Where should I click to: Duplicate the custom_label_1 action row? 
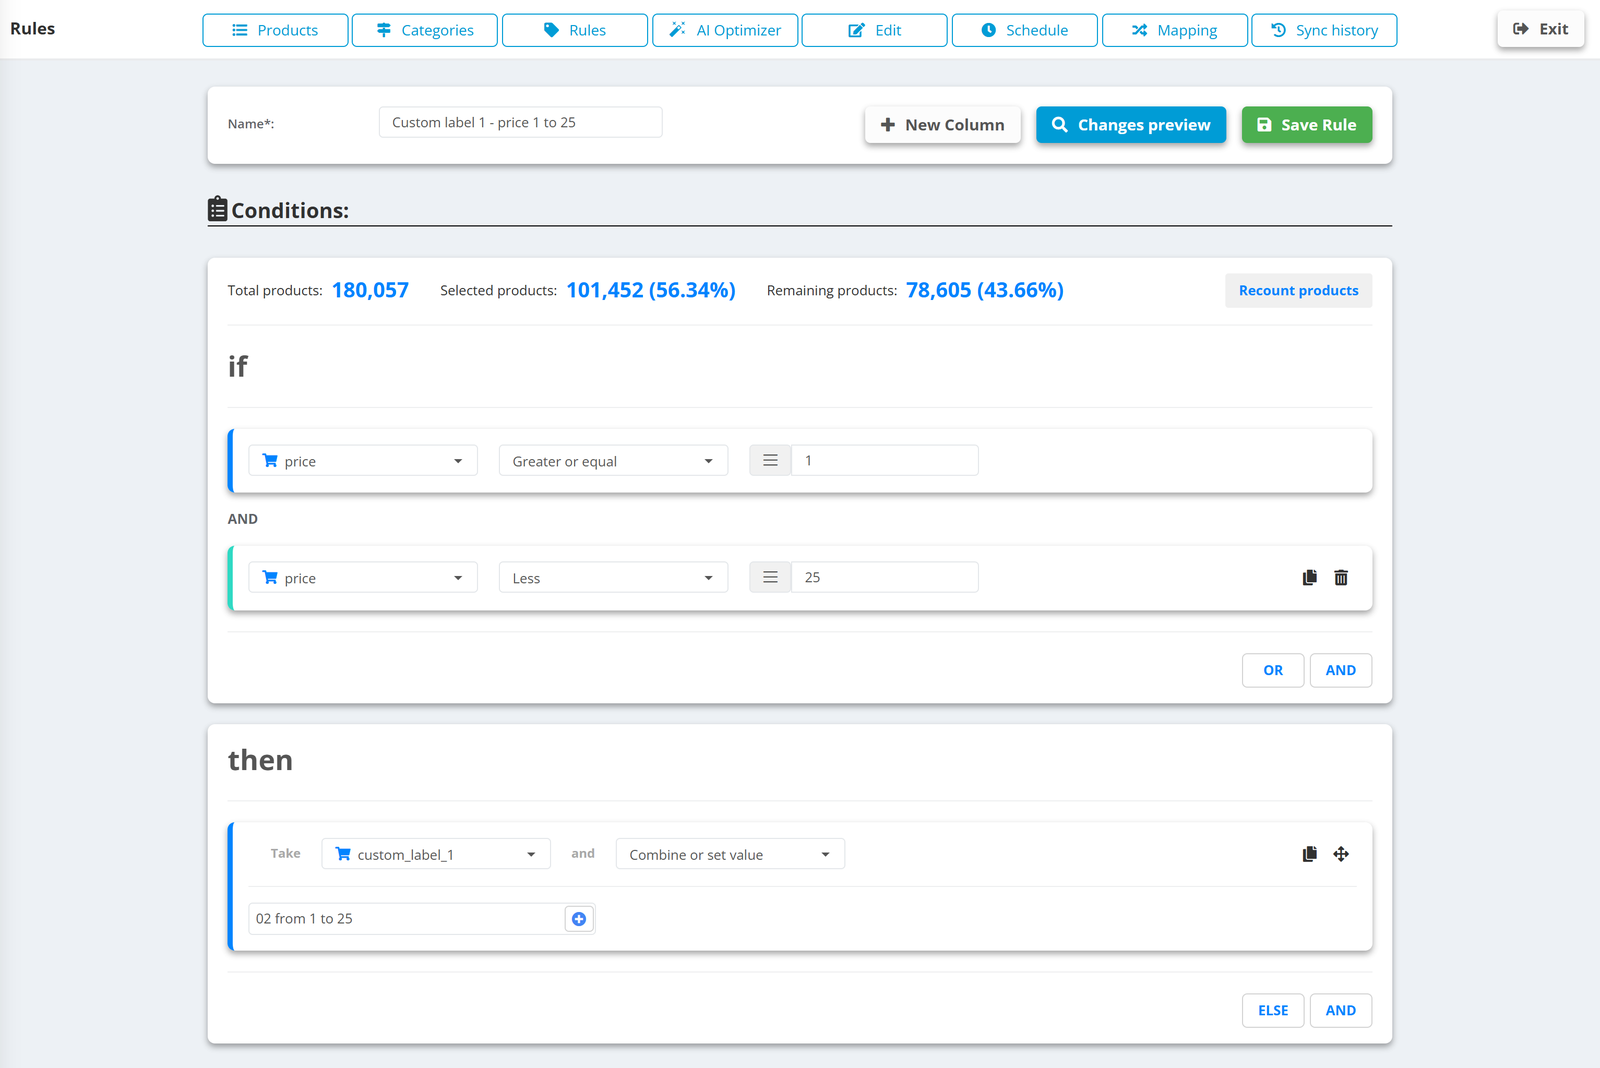(1309, 854)
